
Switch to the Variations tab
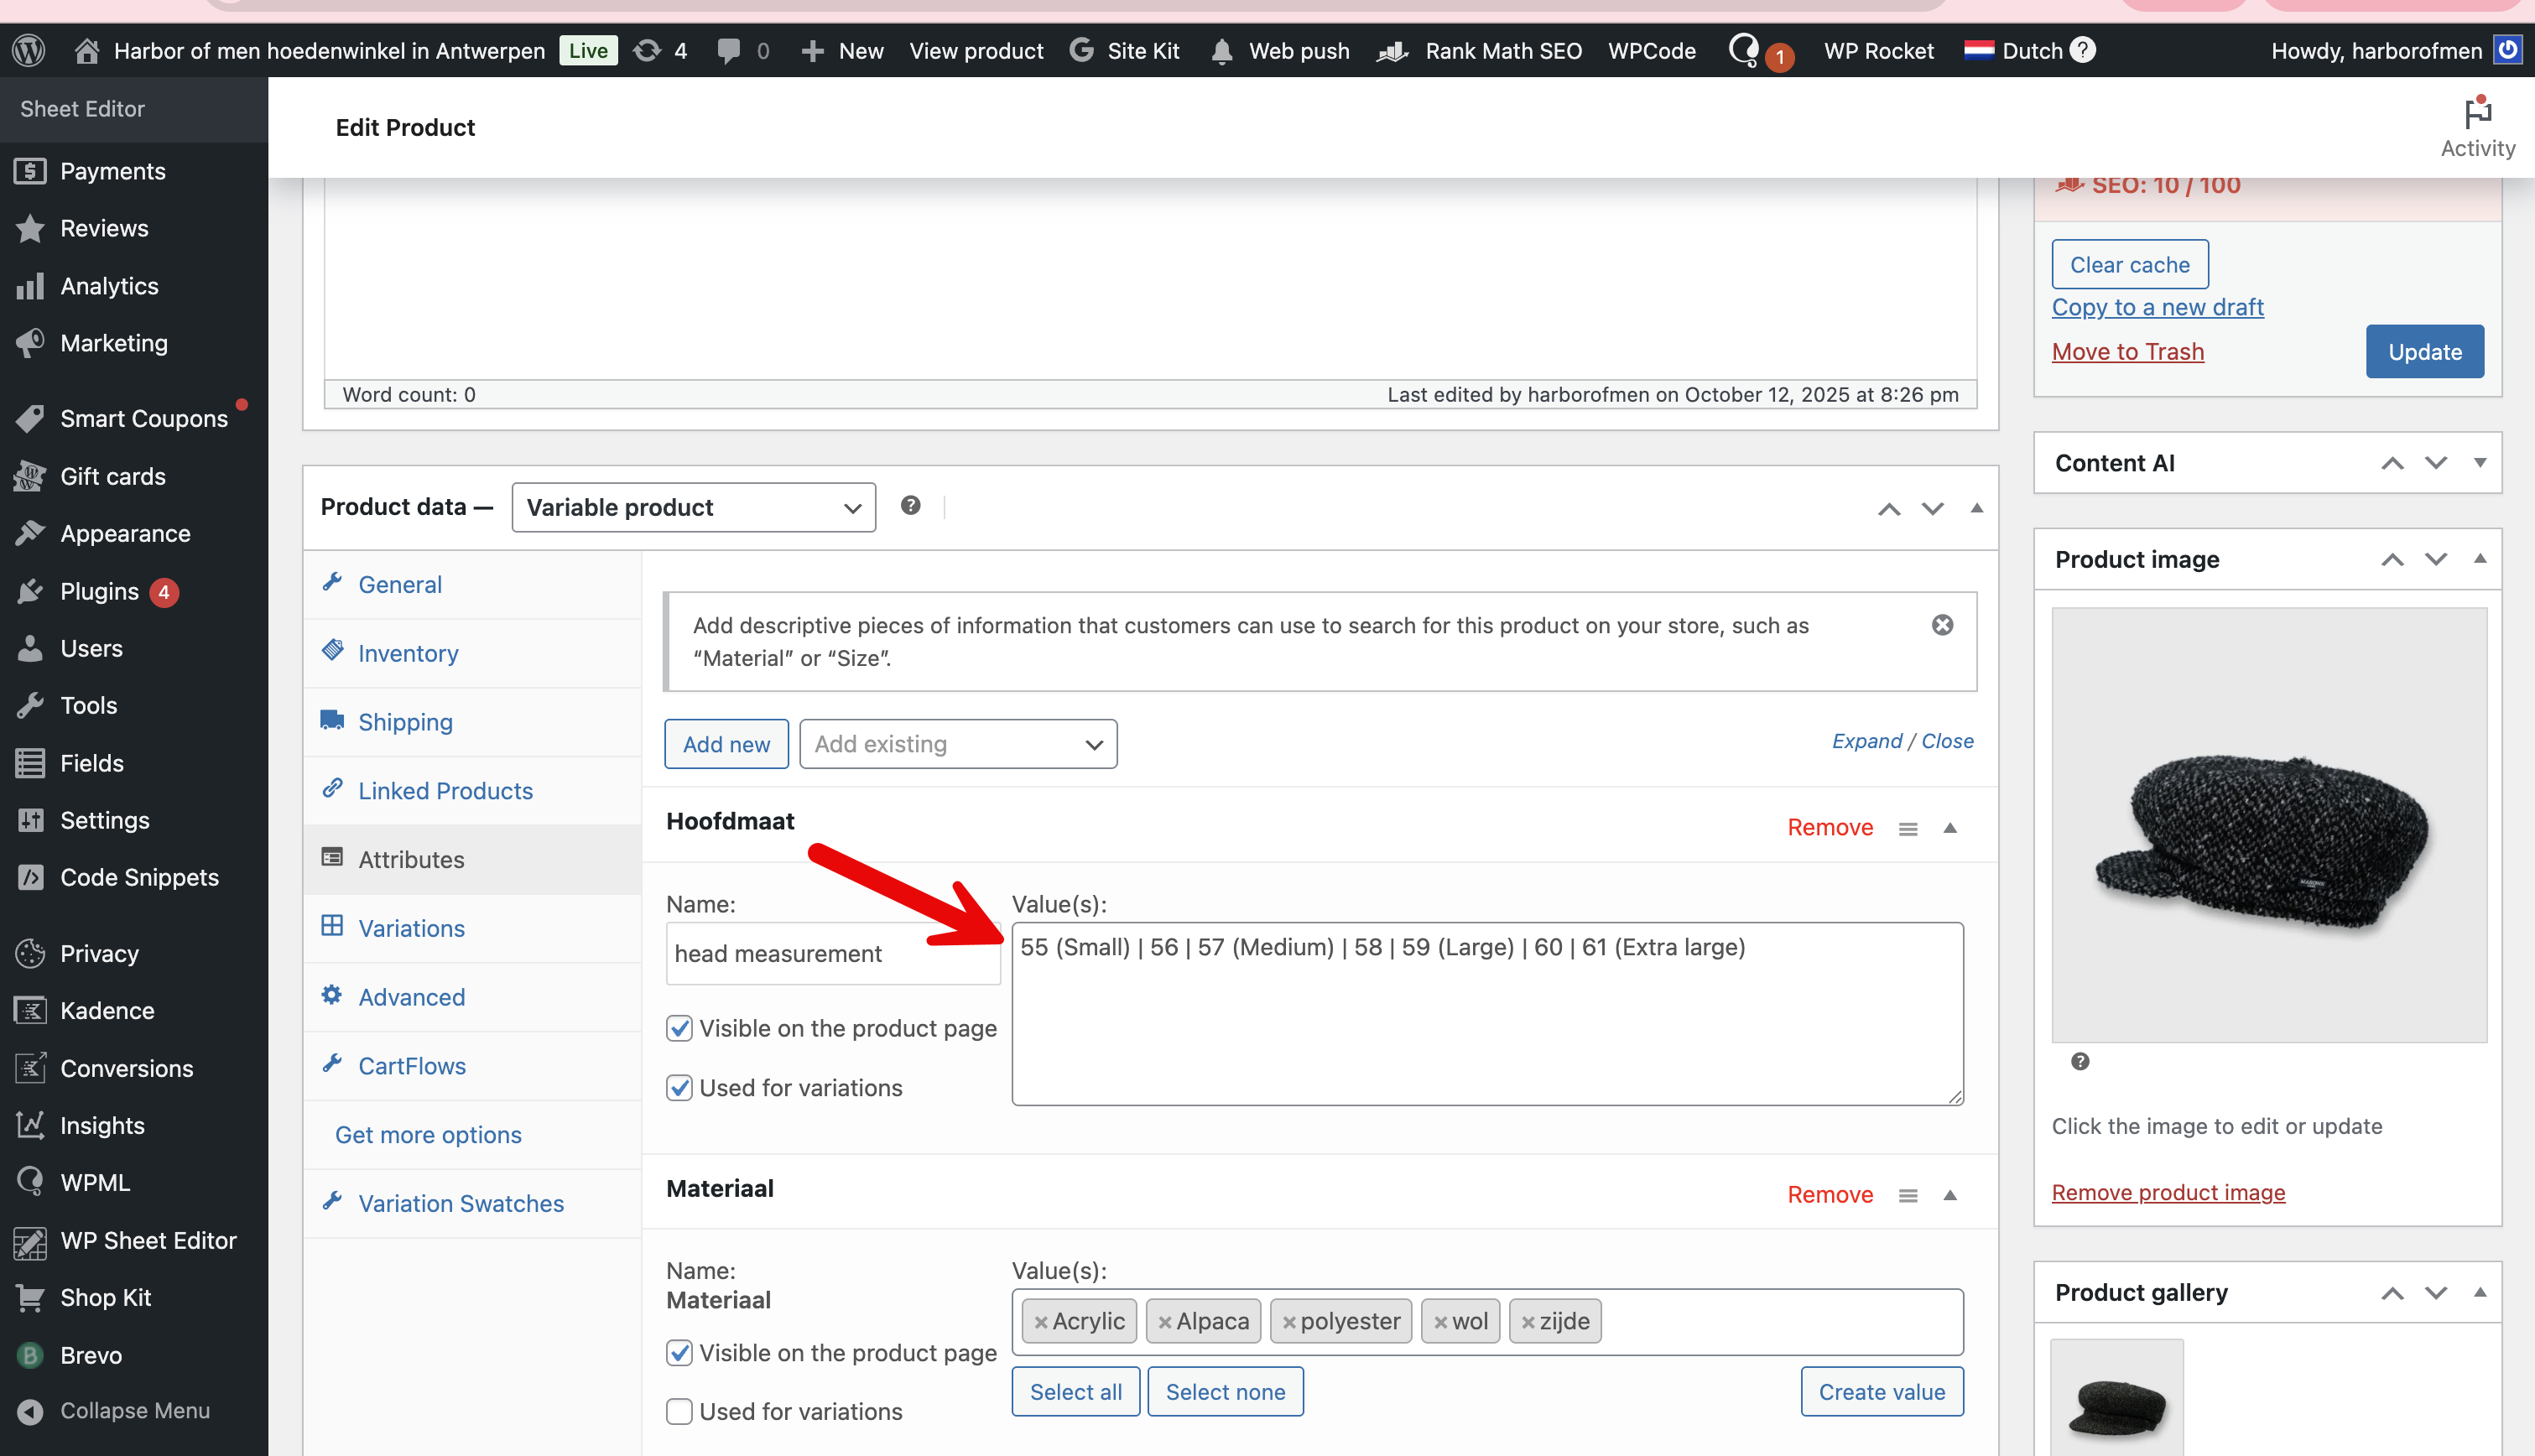tap(411, 928)
